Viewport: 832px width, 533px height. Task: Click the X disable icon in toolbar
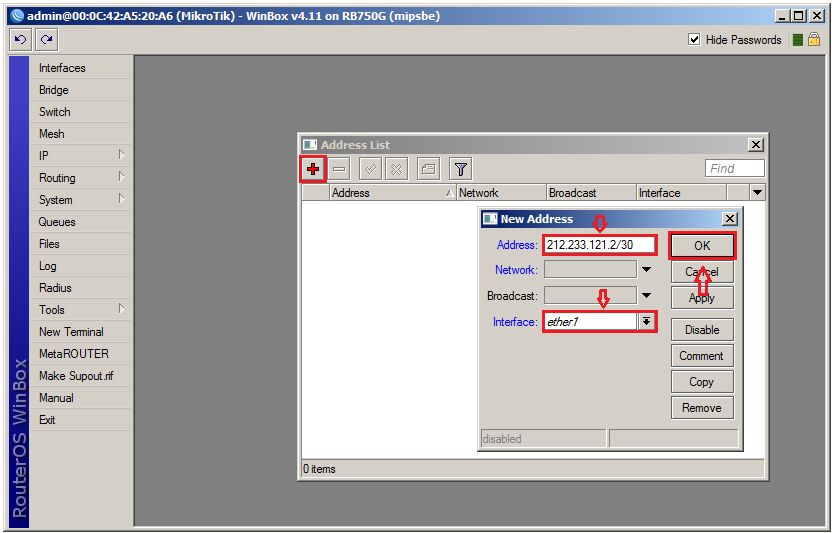[x=396, y=169]
